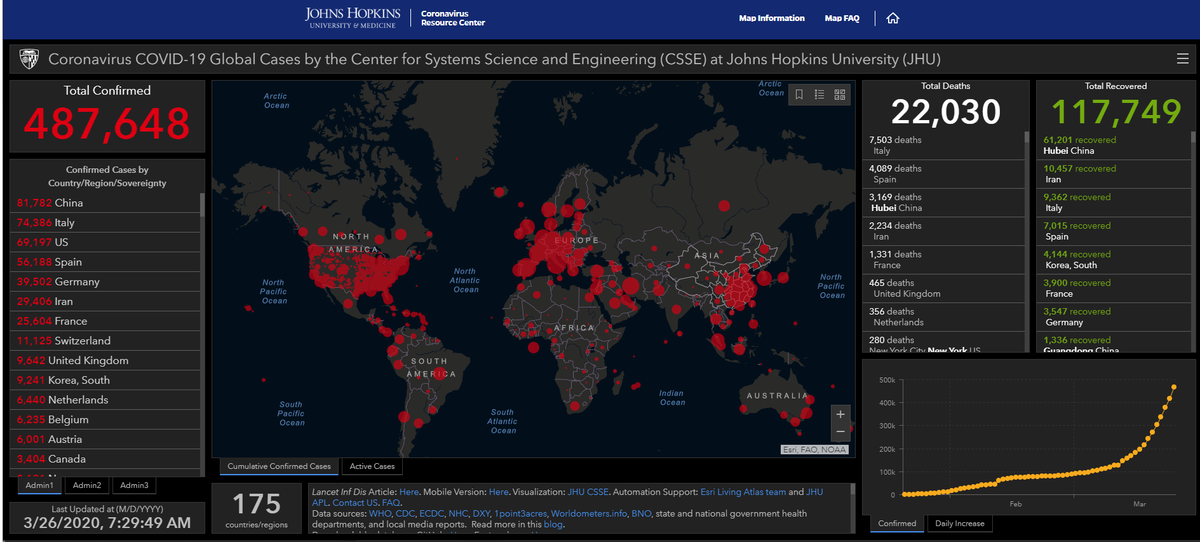Viewport: 1200px width, 542px height.
Task: Open the ECDC data source link
Action: pos(431,514)
